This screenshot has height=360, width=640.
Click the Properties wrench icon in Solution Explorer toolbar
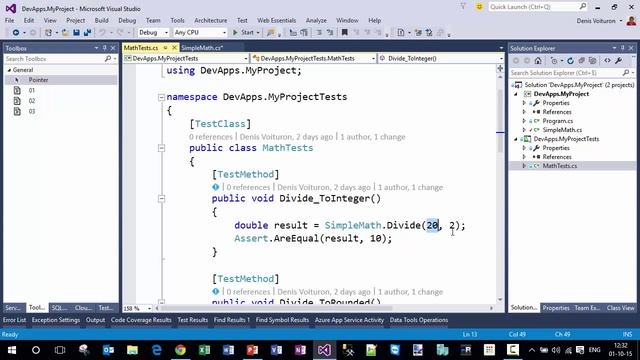618,61
